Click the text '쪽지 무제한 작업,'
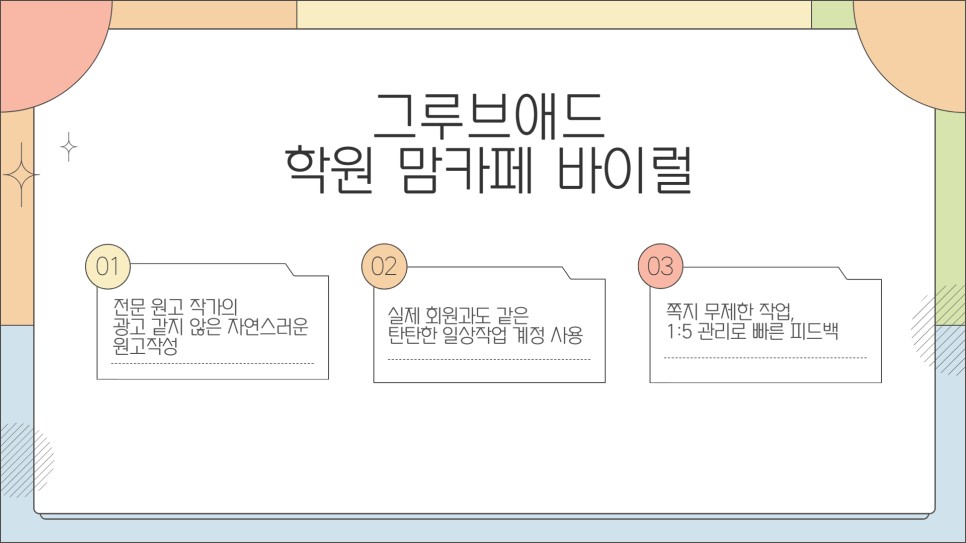The image size is (966, 543). pos(729,311)
